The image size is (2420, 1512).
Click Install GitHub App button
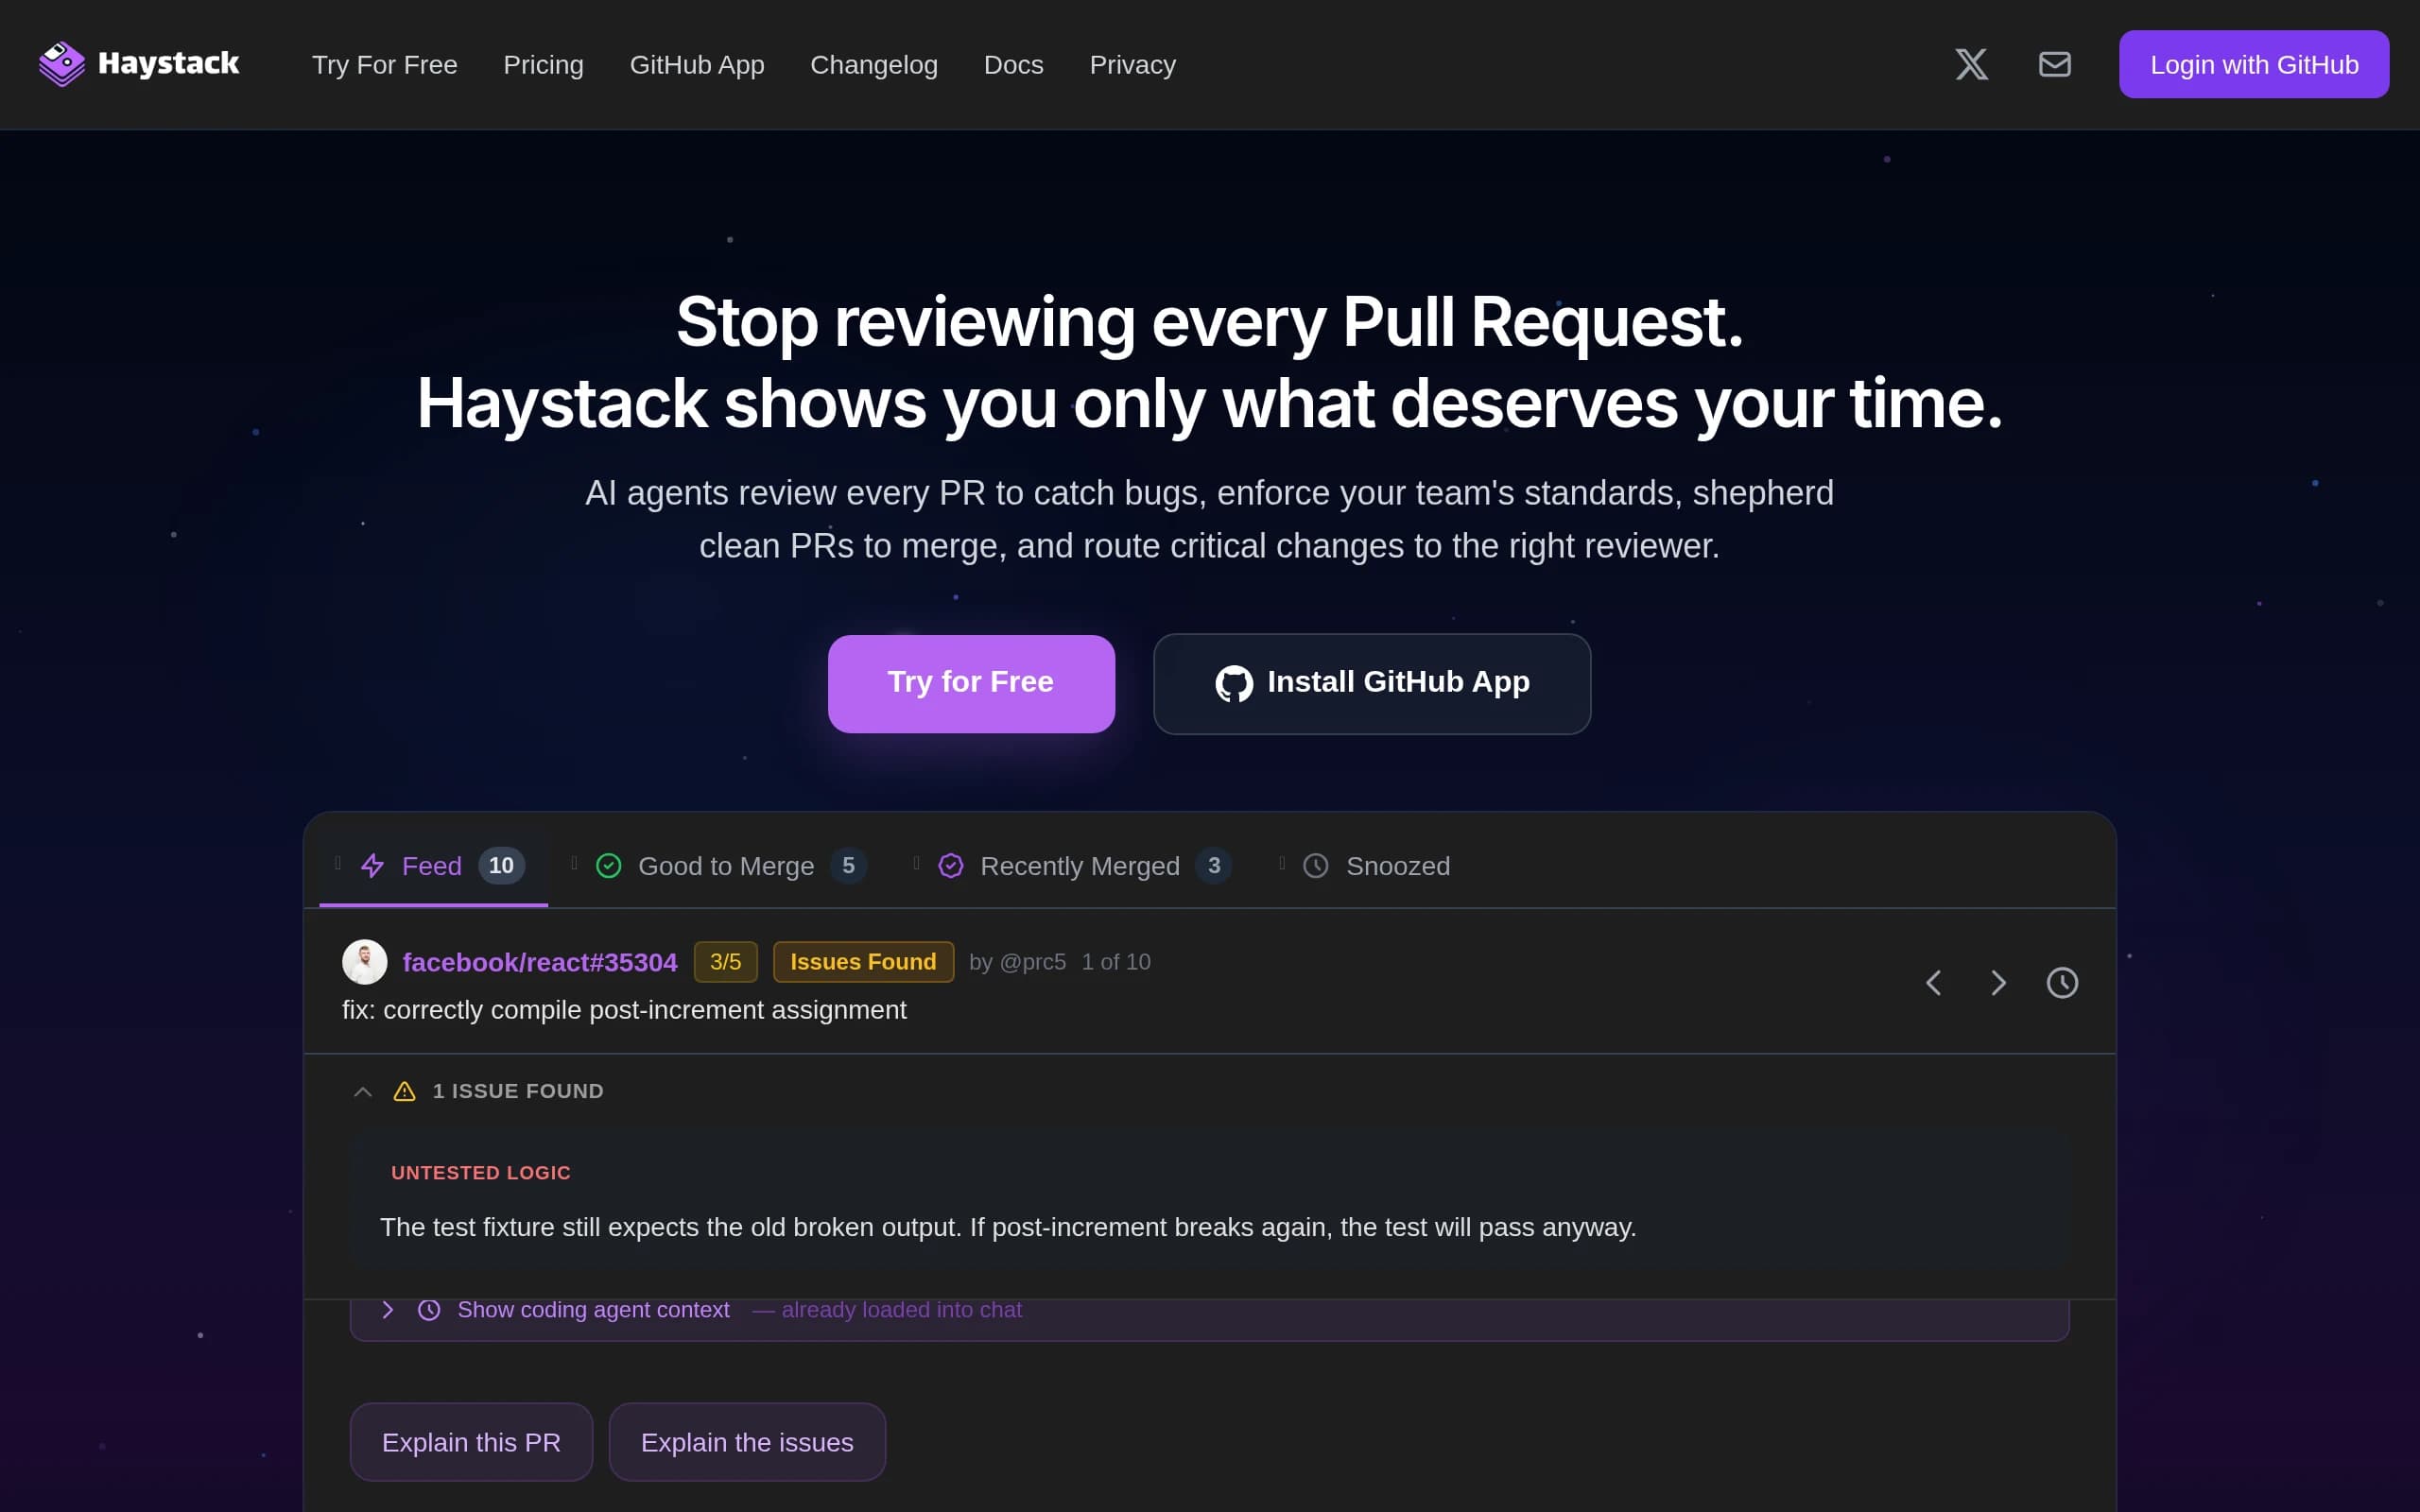pyautogui.click(x=1372, y=684)
